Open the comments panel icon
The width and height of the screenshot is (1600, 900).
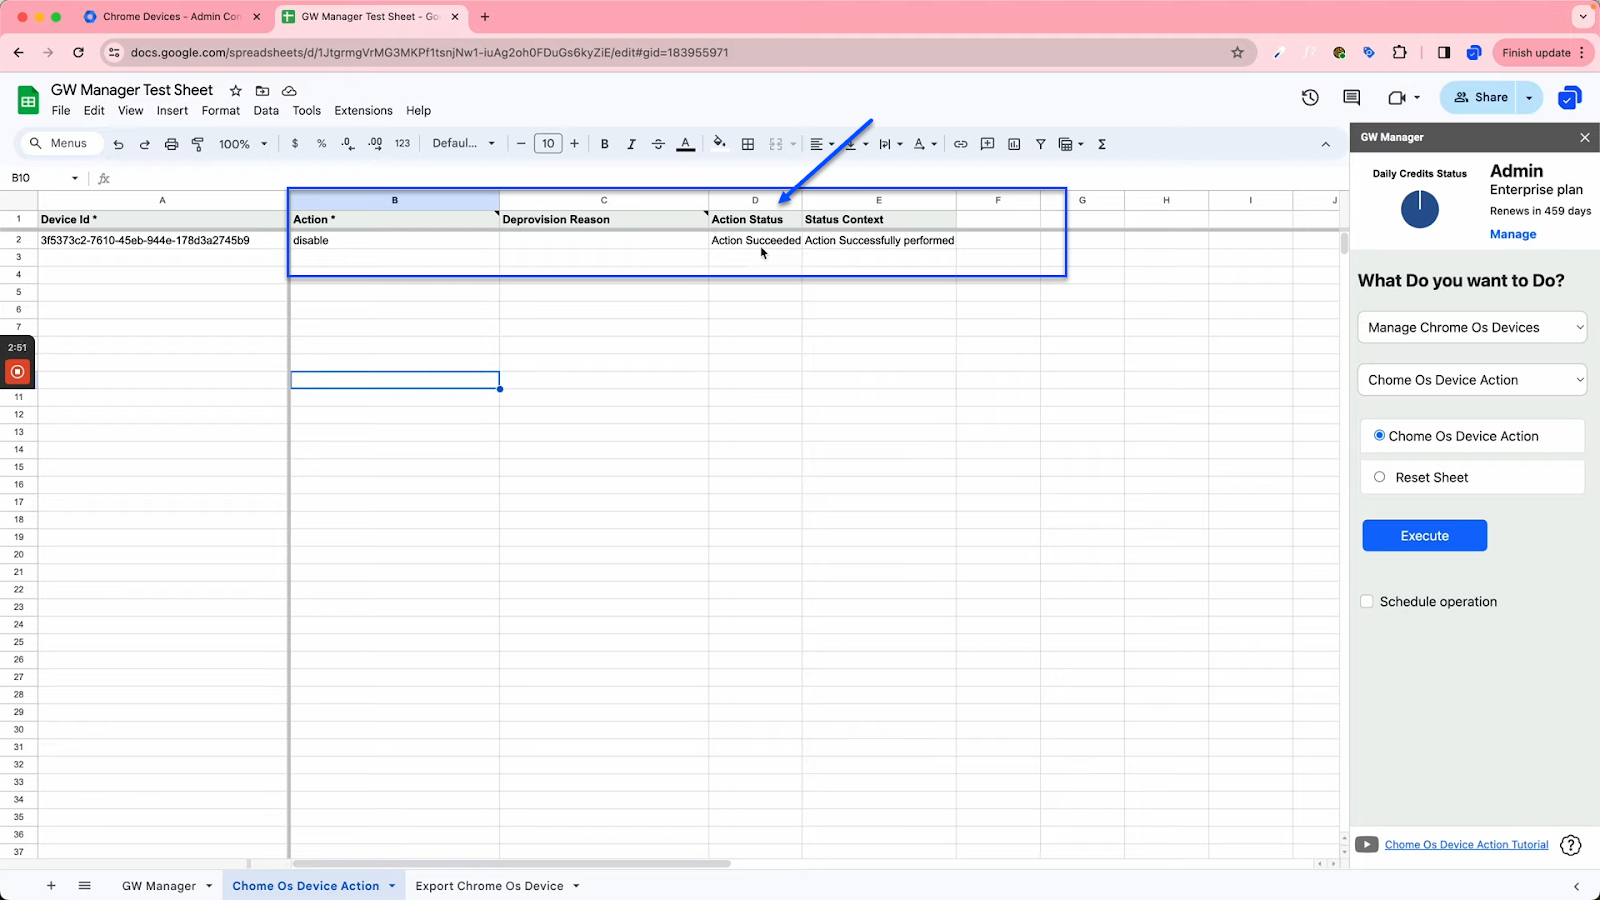(1352, 97)
